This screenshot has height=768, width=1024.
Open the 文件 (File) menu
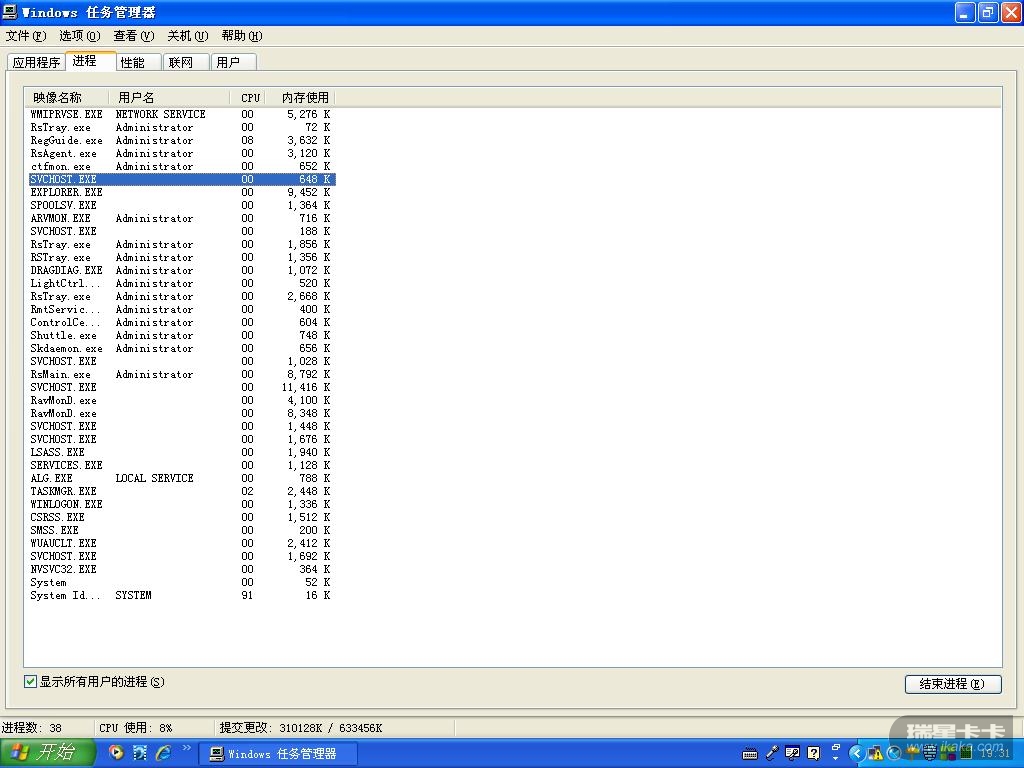pos(26,36)
